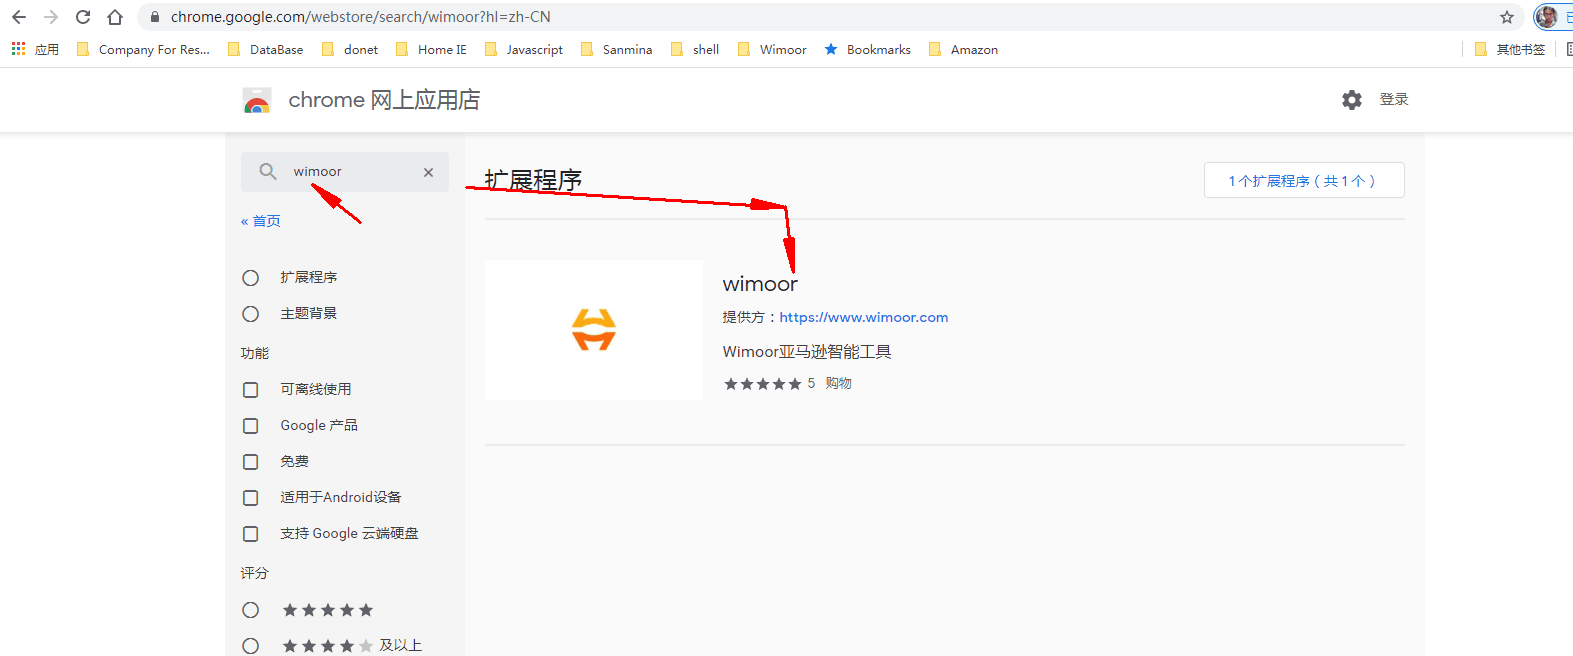Open the wimoor extension logo thumbnail
Viewport: 1573px width, 656px height.
pyautogui.click(x=594, y=330)
